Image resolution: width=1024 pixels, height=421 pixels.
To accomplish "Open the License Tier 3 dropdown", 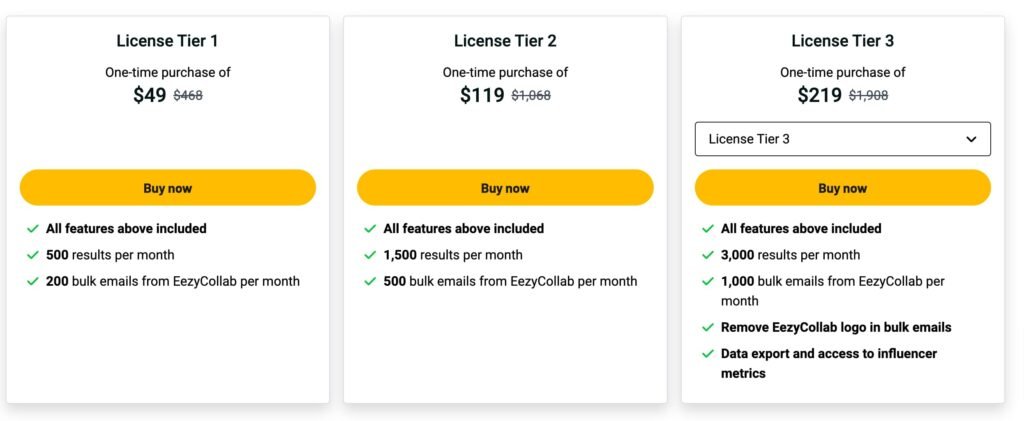I will pyautogui.click(x=842, y=139).
